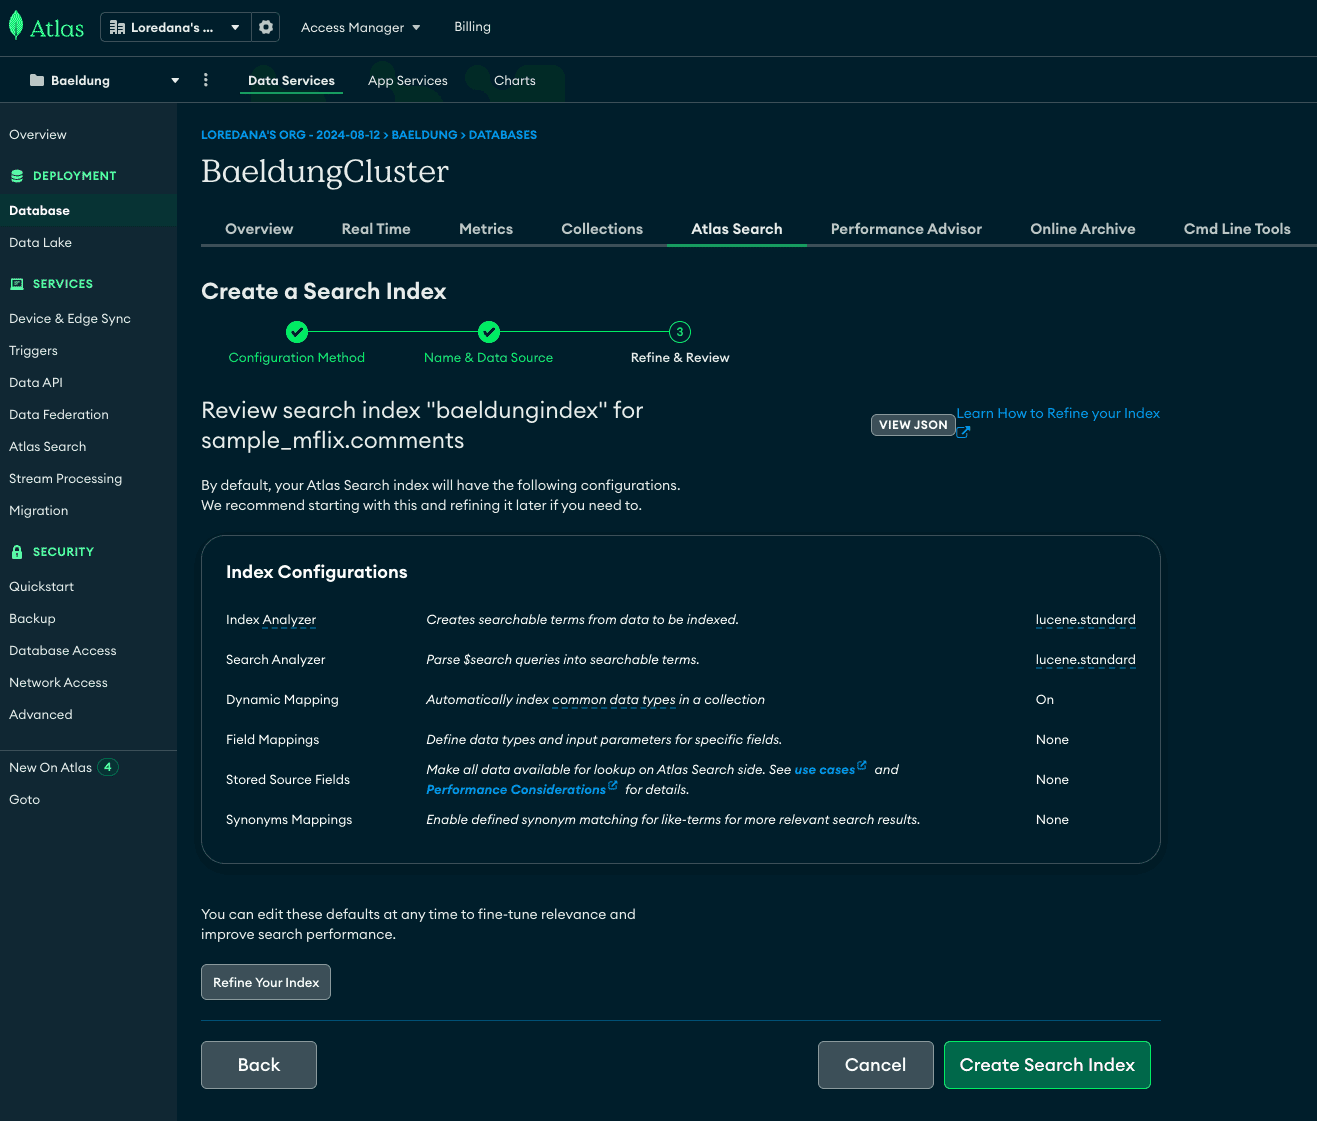
Task: Click Index Analyzer lucene.standard value
Action: point(1085,620)
